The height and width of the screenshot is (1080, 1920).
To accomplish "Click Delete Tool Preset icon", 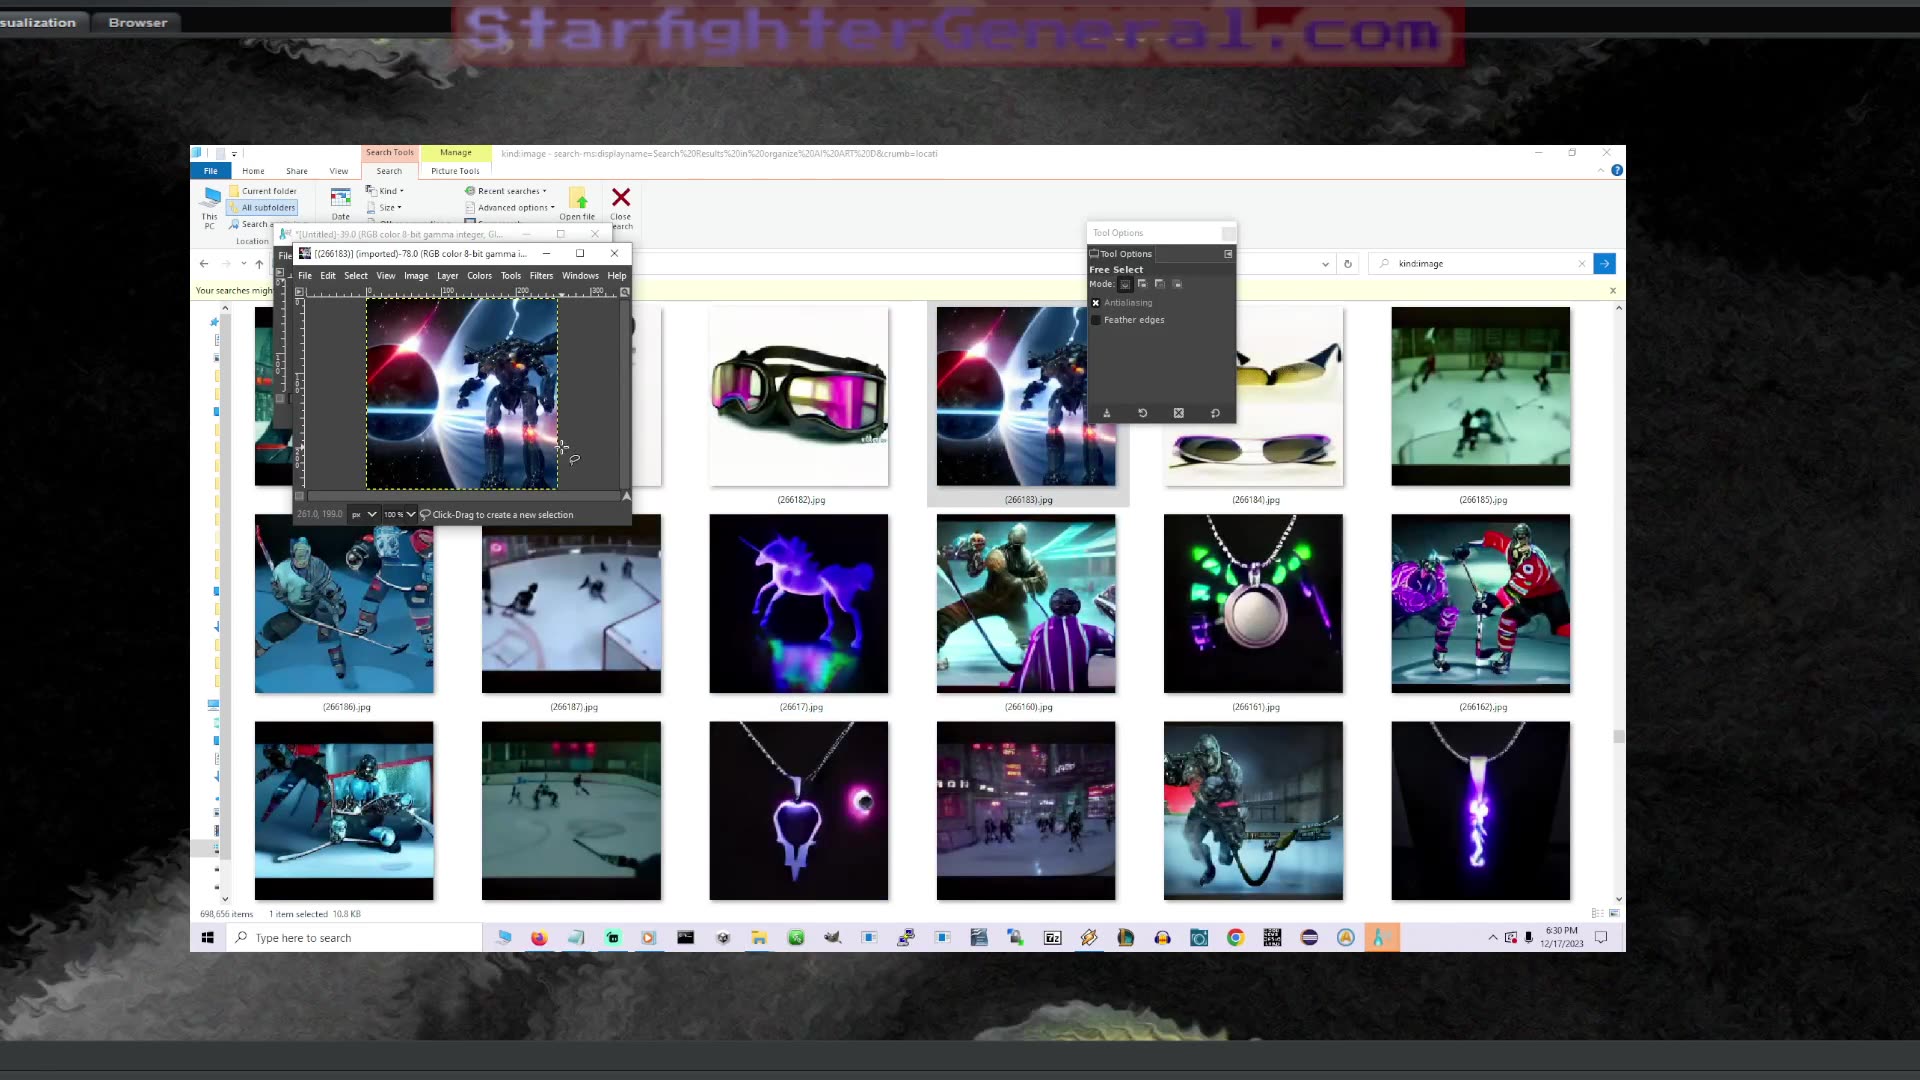I will (x=1178, y=413).
